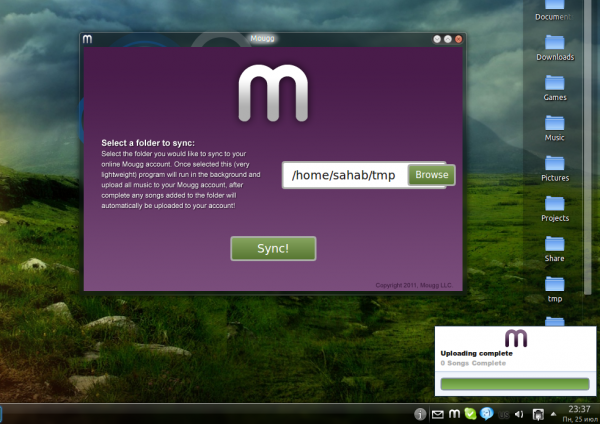600x424 pixels.
Task: Maximize the Mougg window
Action: pyautogui.click(x=448, y=39)
